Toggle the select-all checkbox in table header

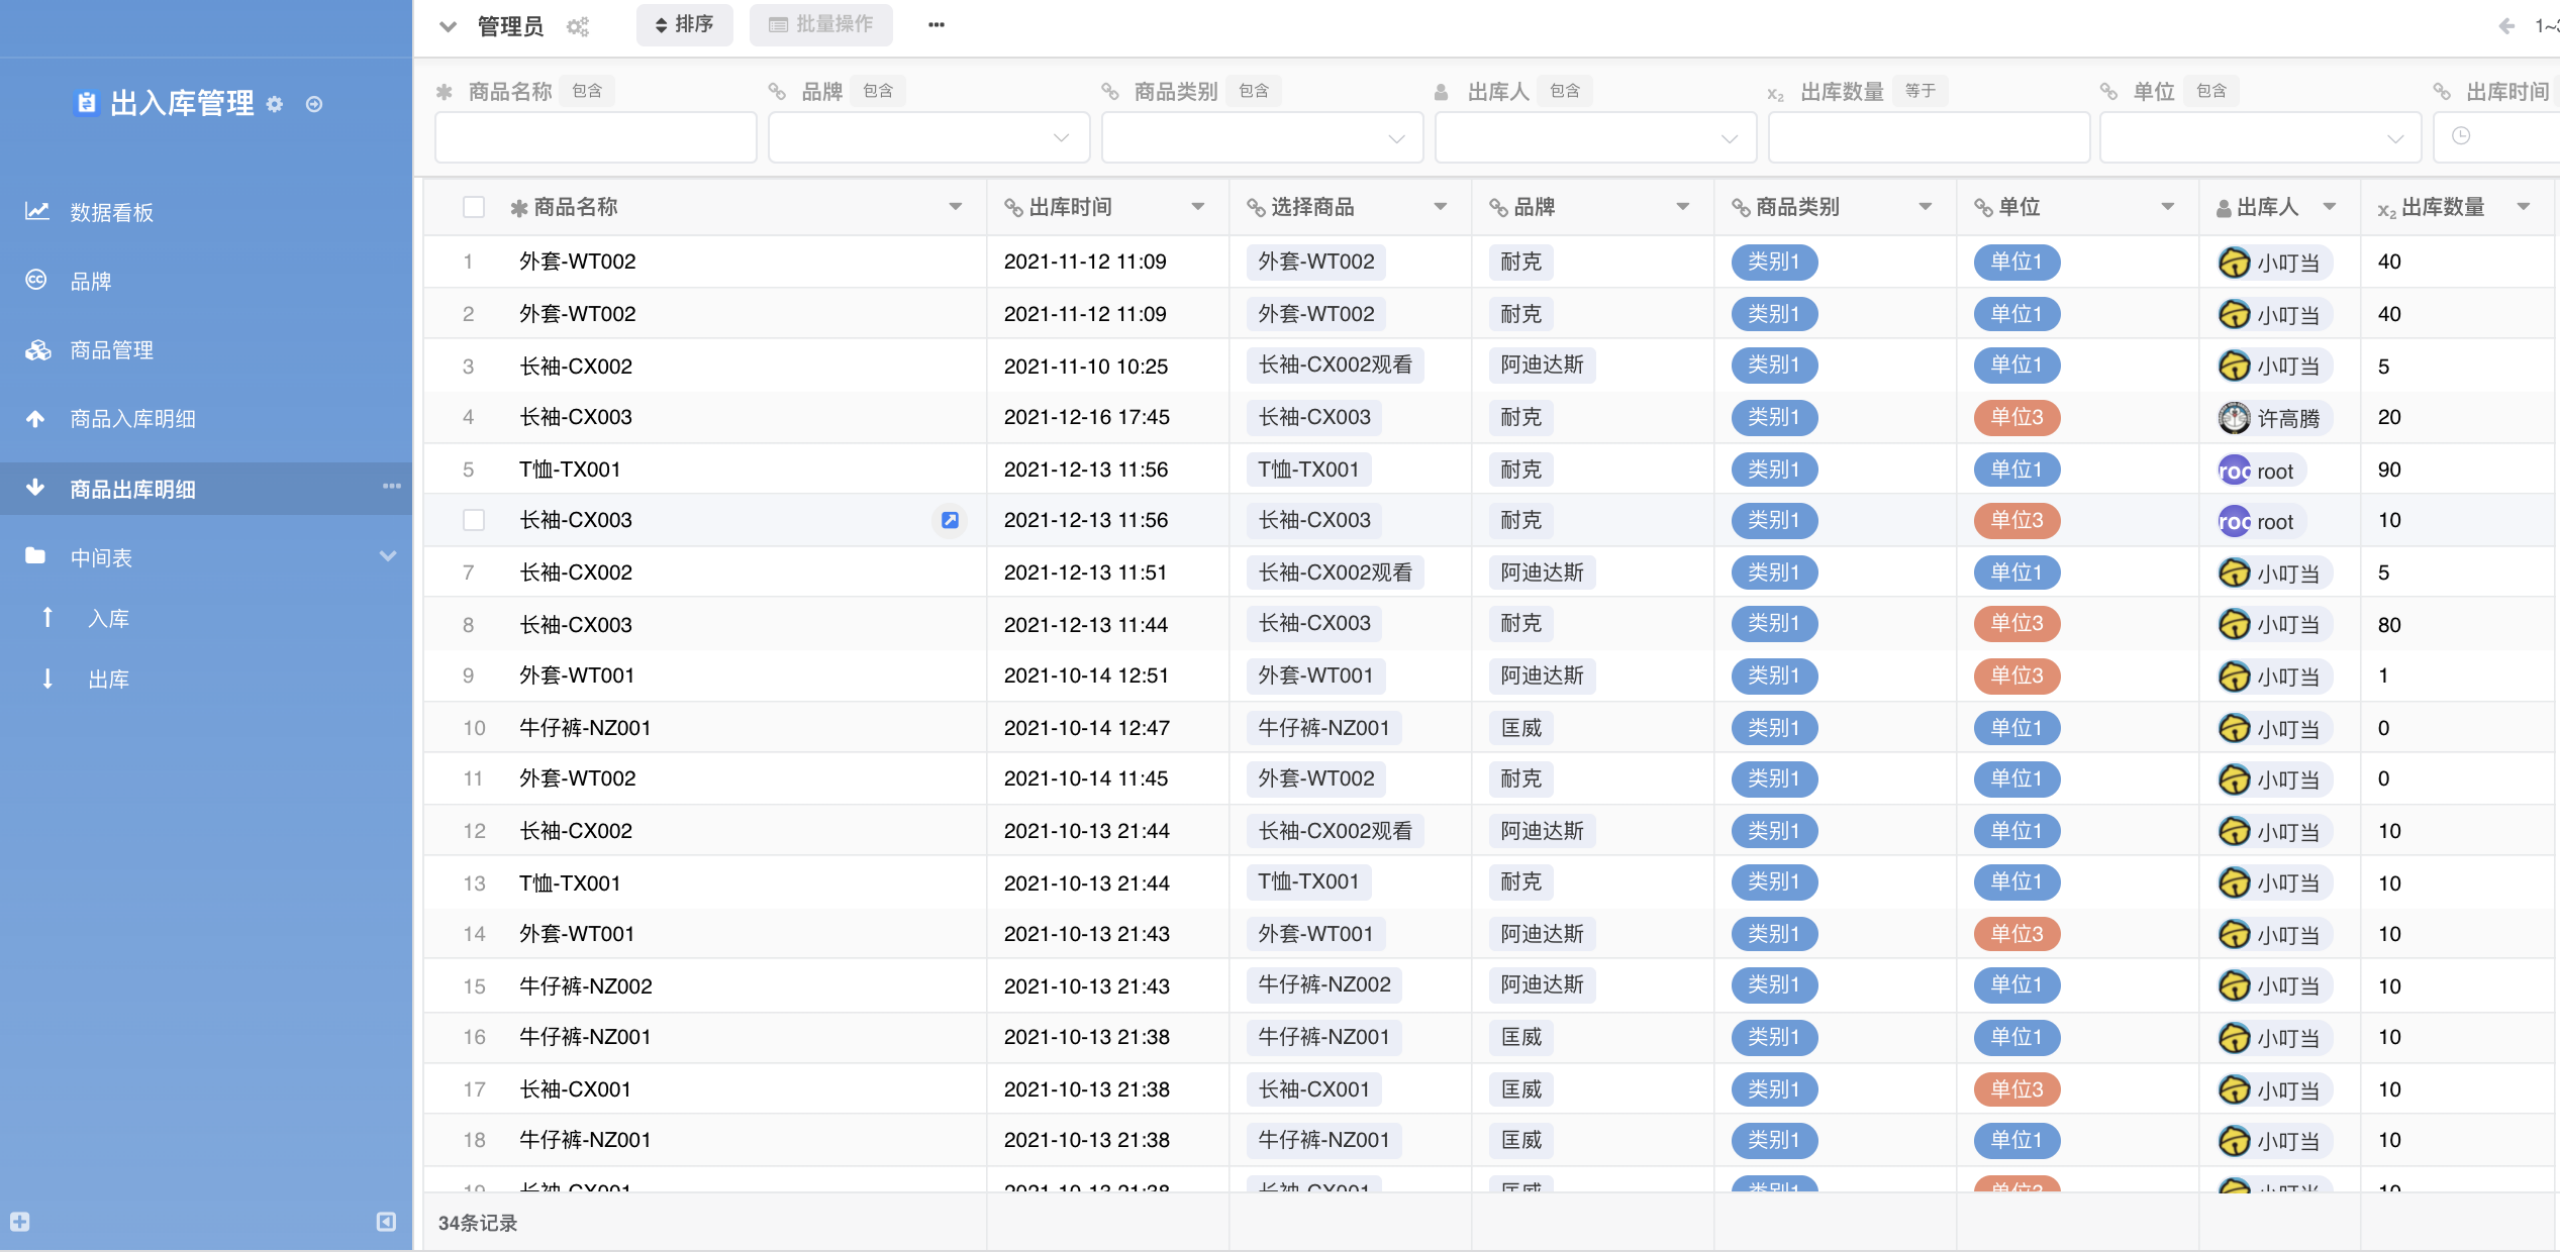474,207
